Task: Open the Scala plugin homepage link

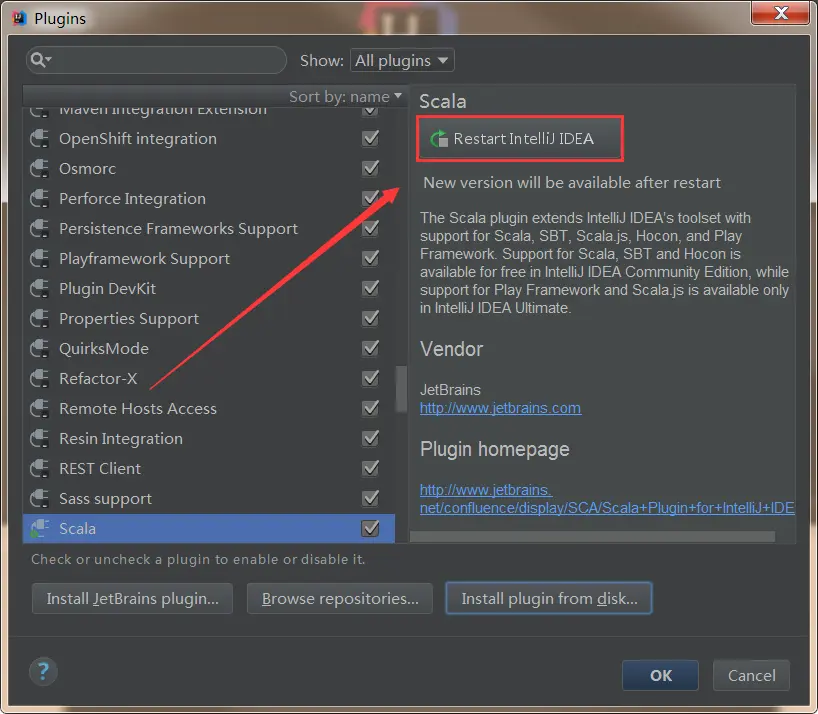Action: pyautogui.click(x=607, y=499)
